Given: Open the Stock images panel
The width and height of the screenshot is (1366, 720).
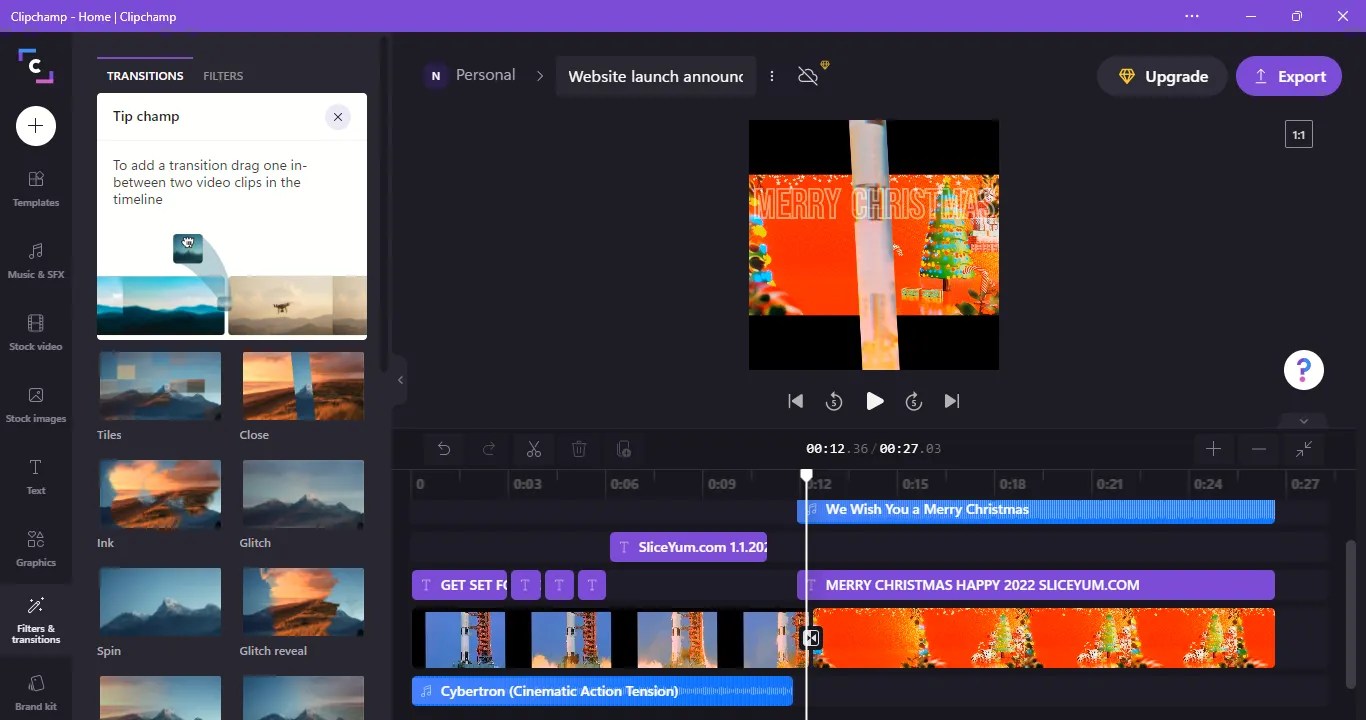Looking at the screenshot, I should [x=35, y=404].
